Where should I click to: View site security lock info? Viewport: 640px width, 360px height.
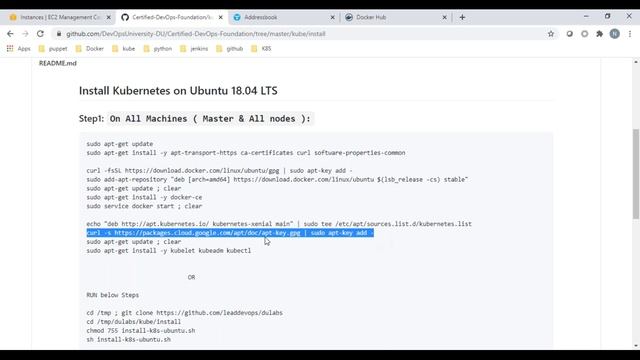[59, 34]
